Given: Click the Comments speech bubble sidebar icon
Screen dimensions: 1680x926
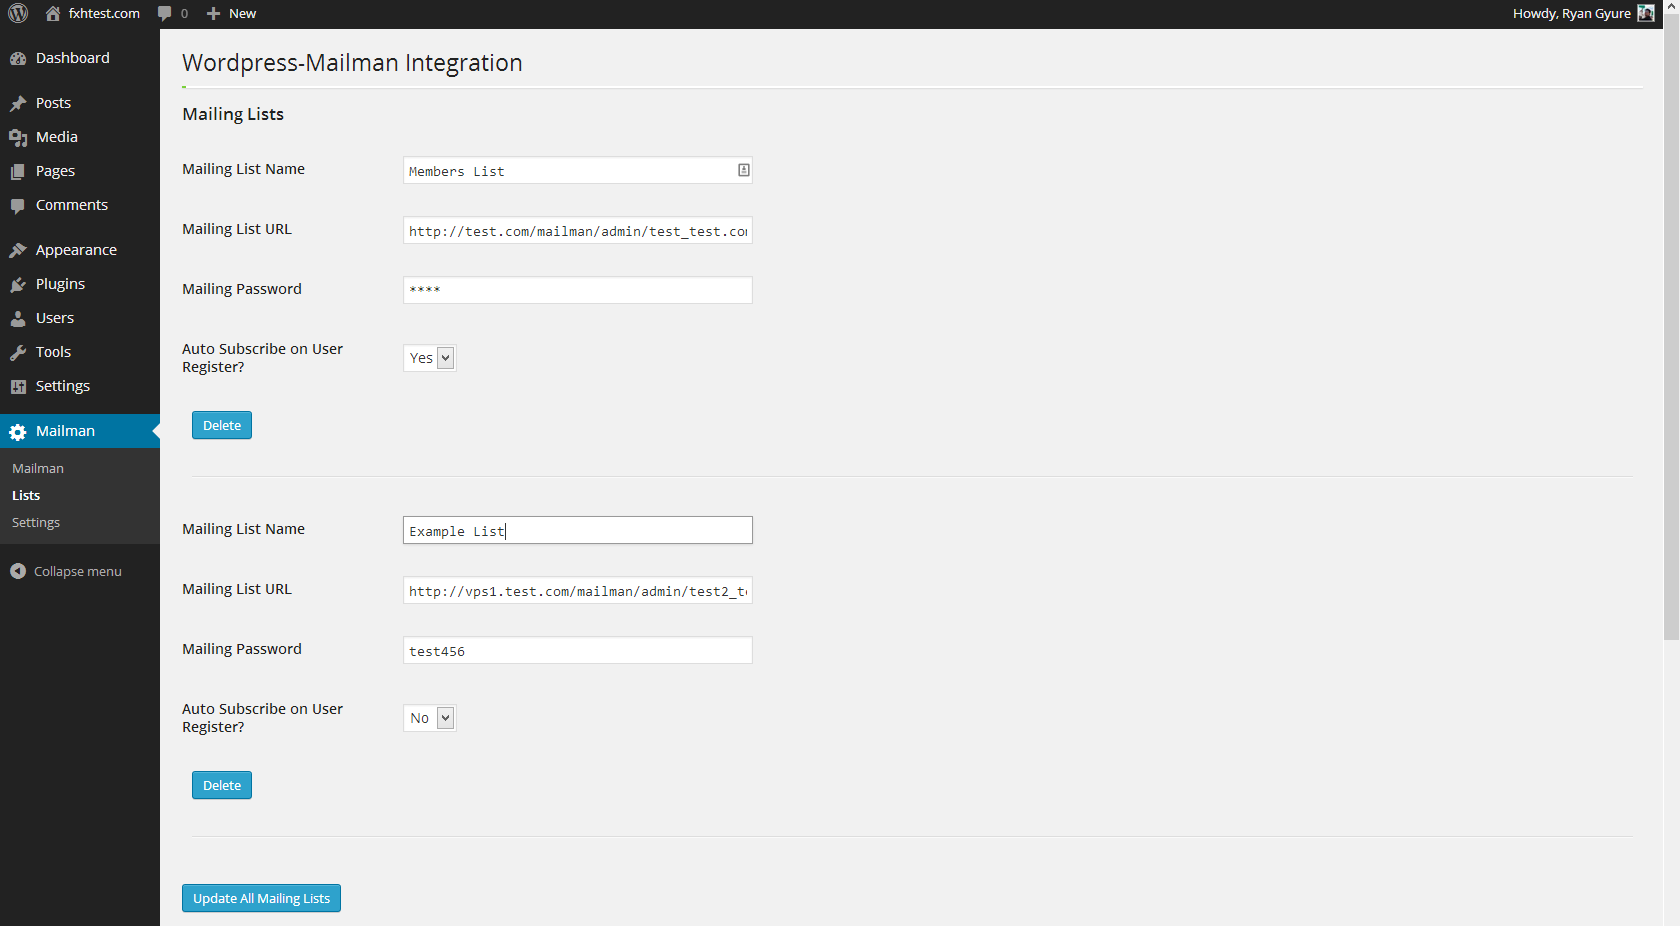Looking at the screenshot, I should (18, 206).
